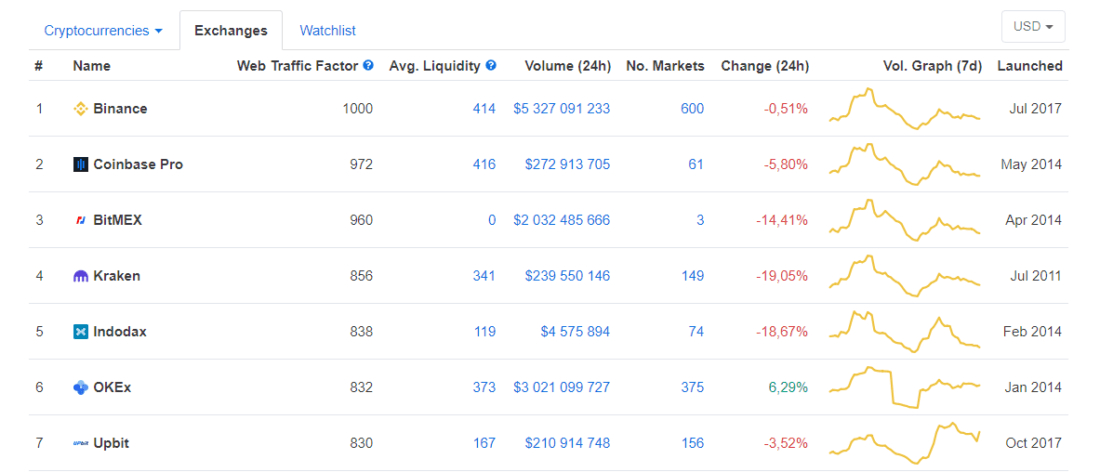Image resolution: width=1100 pixels, height=472 pixels.
Task: Open the USD currency selector
Action: point(1033,27)
